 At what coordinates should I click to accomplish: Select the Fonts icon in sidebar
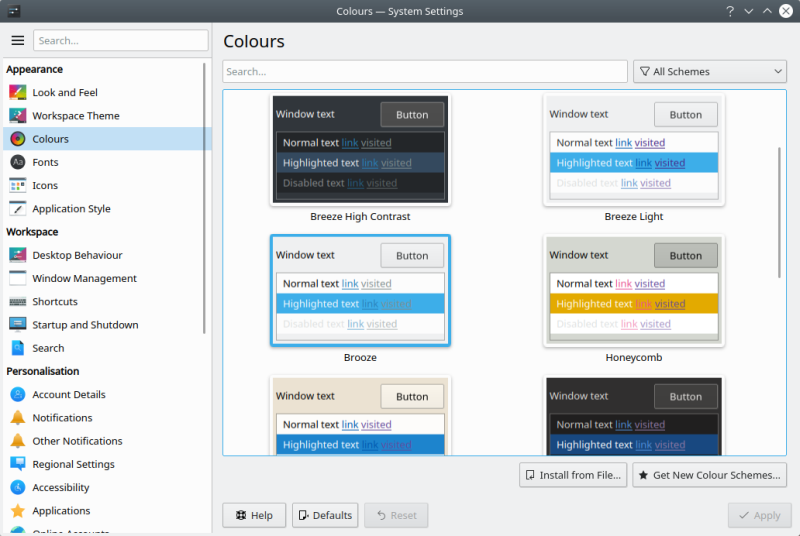(17, 162)
